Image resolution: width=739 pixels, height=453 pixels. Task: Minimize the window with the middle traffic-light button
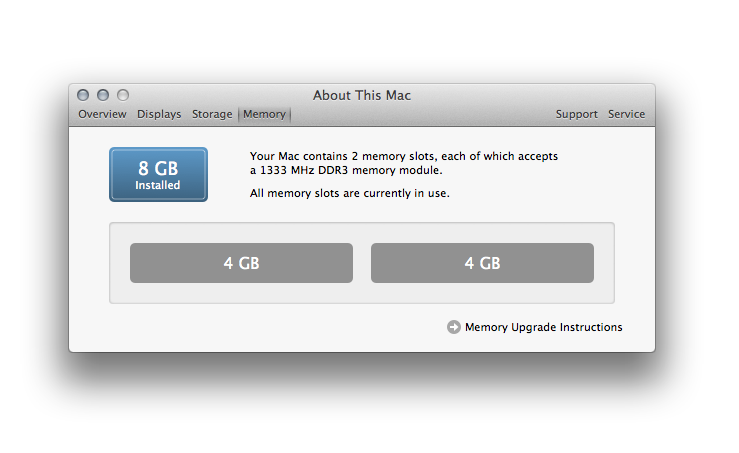[x=103, y=95]
